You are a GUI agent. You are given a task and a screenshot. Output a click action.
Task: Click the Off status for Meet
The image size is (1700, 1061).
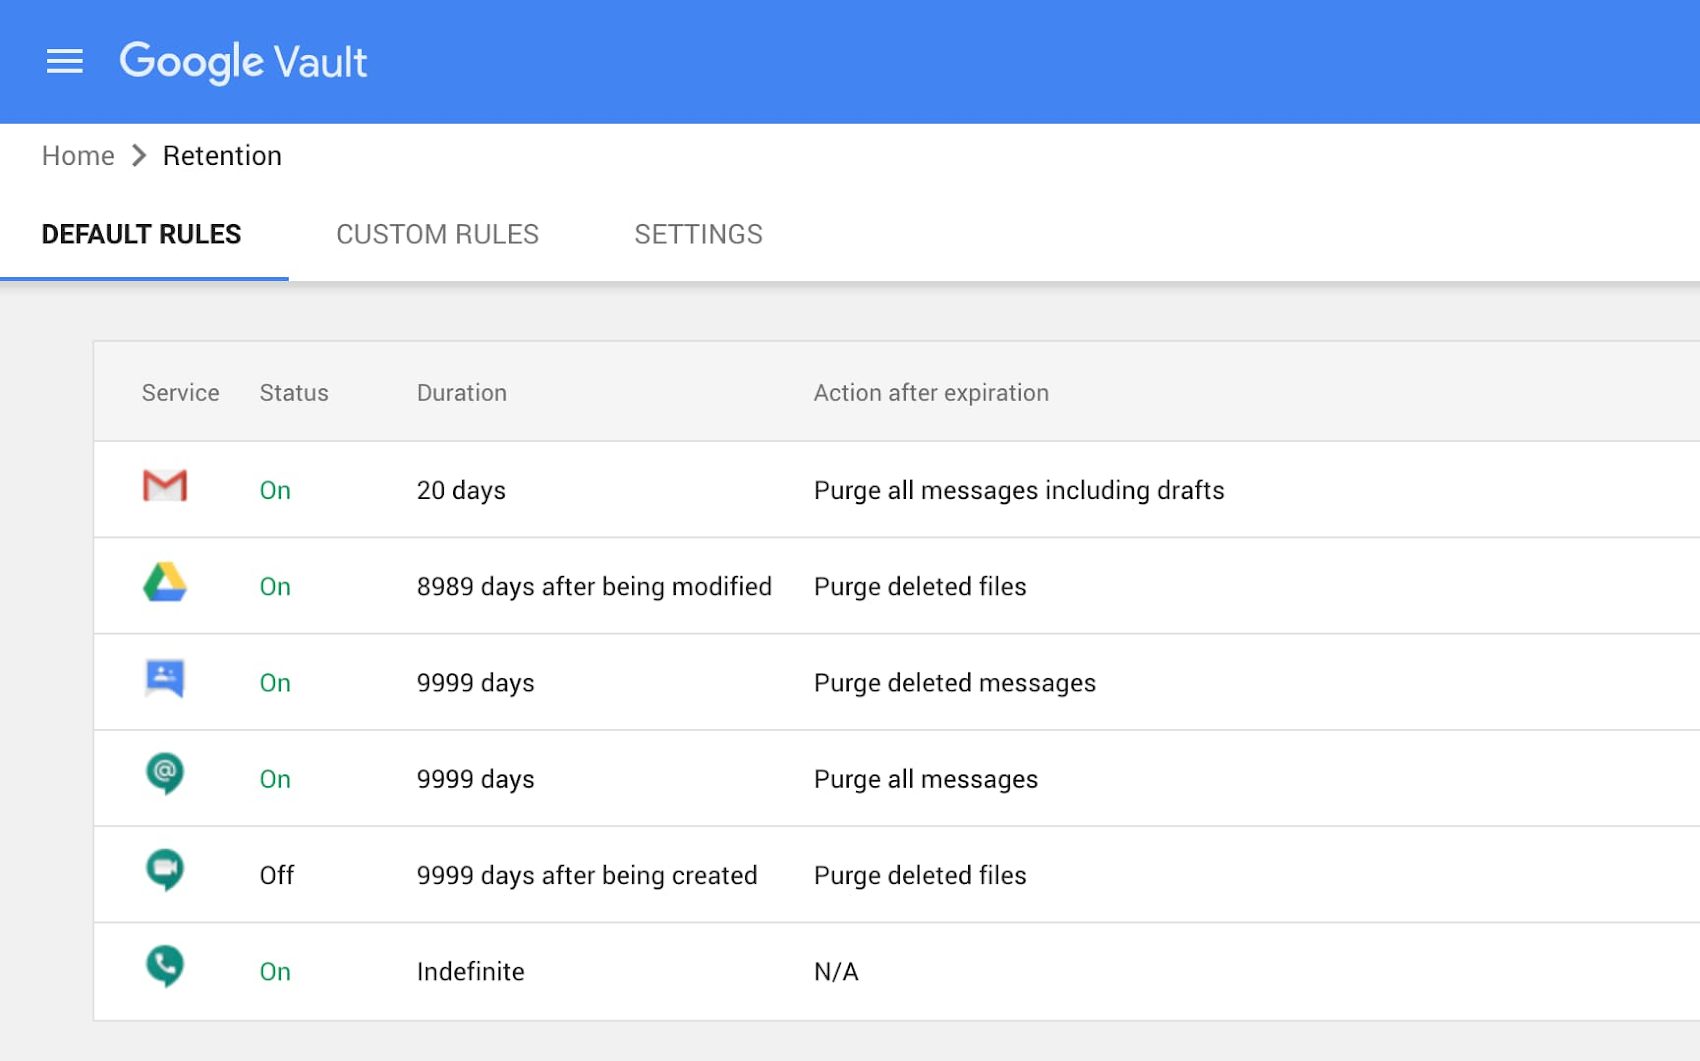click(277, 875)
